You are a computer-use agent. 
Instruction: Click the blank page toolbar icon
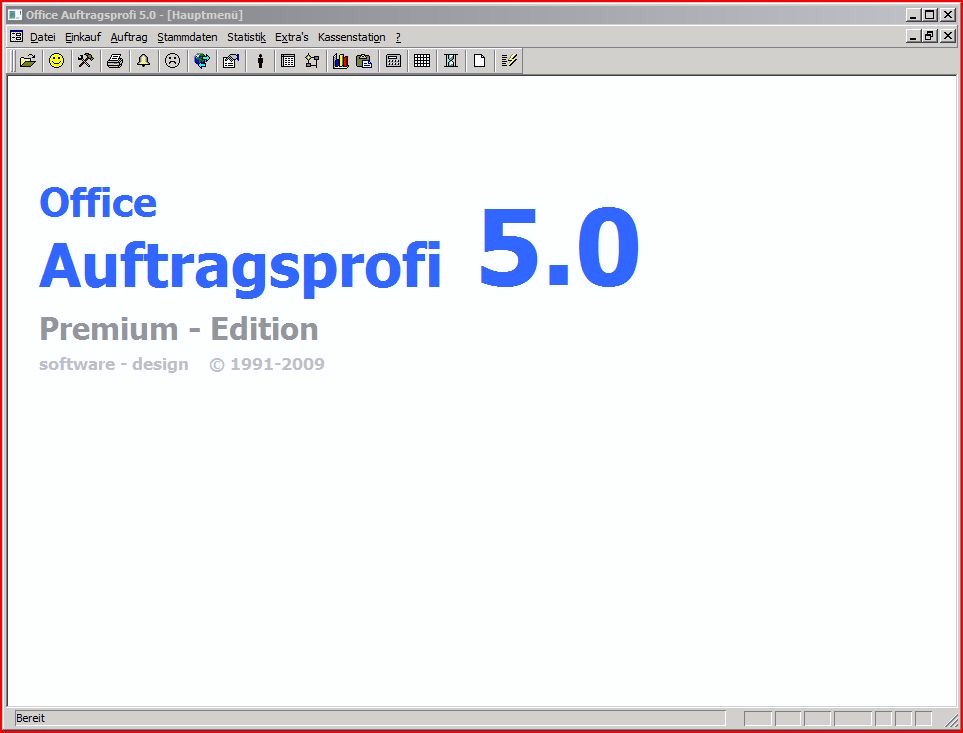pyautogui.click(x=480, y=61)
